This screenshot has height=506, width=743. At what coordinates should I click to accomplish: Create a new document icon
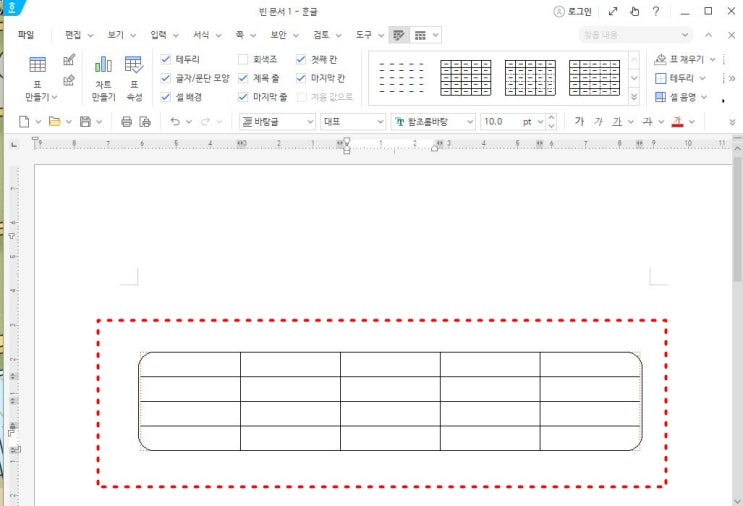24,122
